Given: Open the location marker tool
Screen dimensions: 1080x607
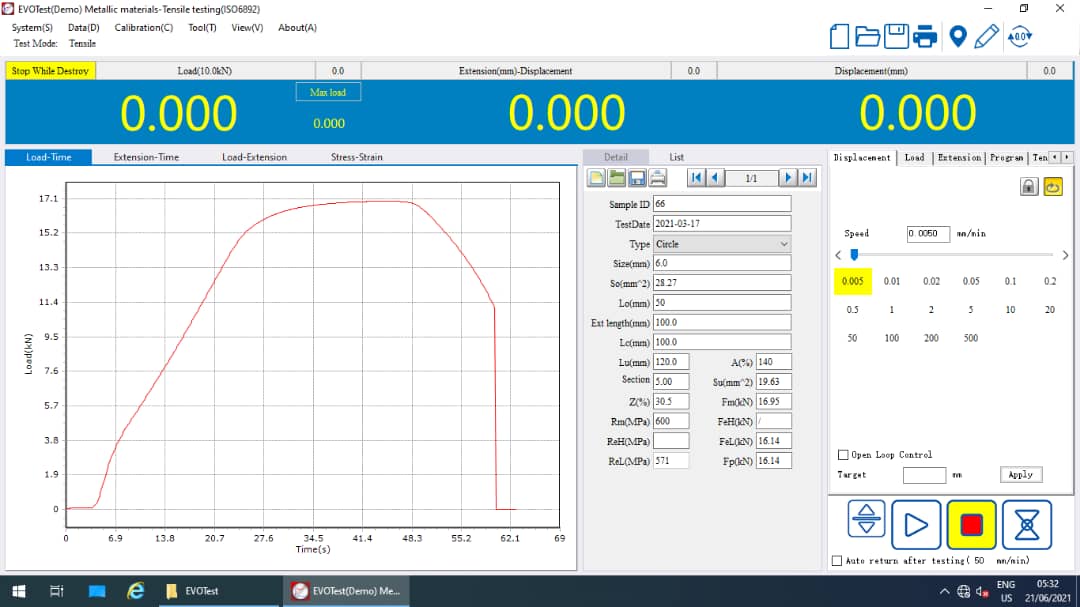Looking at the screenshot, I should 958,36.
